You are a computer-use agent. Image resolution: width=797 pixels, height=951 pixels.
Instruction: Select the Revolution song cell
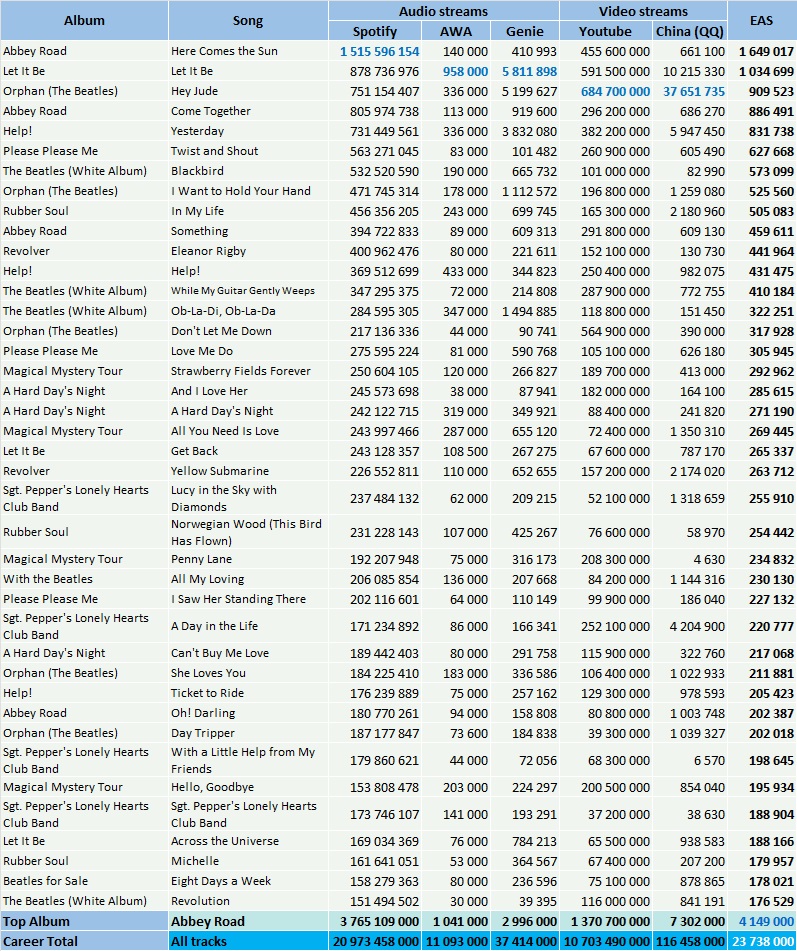pos(248,901)
